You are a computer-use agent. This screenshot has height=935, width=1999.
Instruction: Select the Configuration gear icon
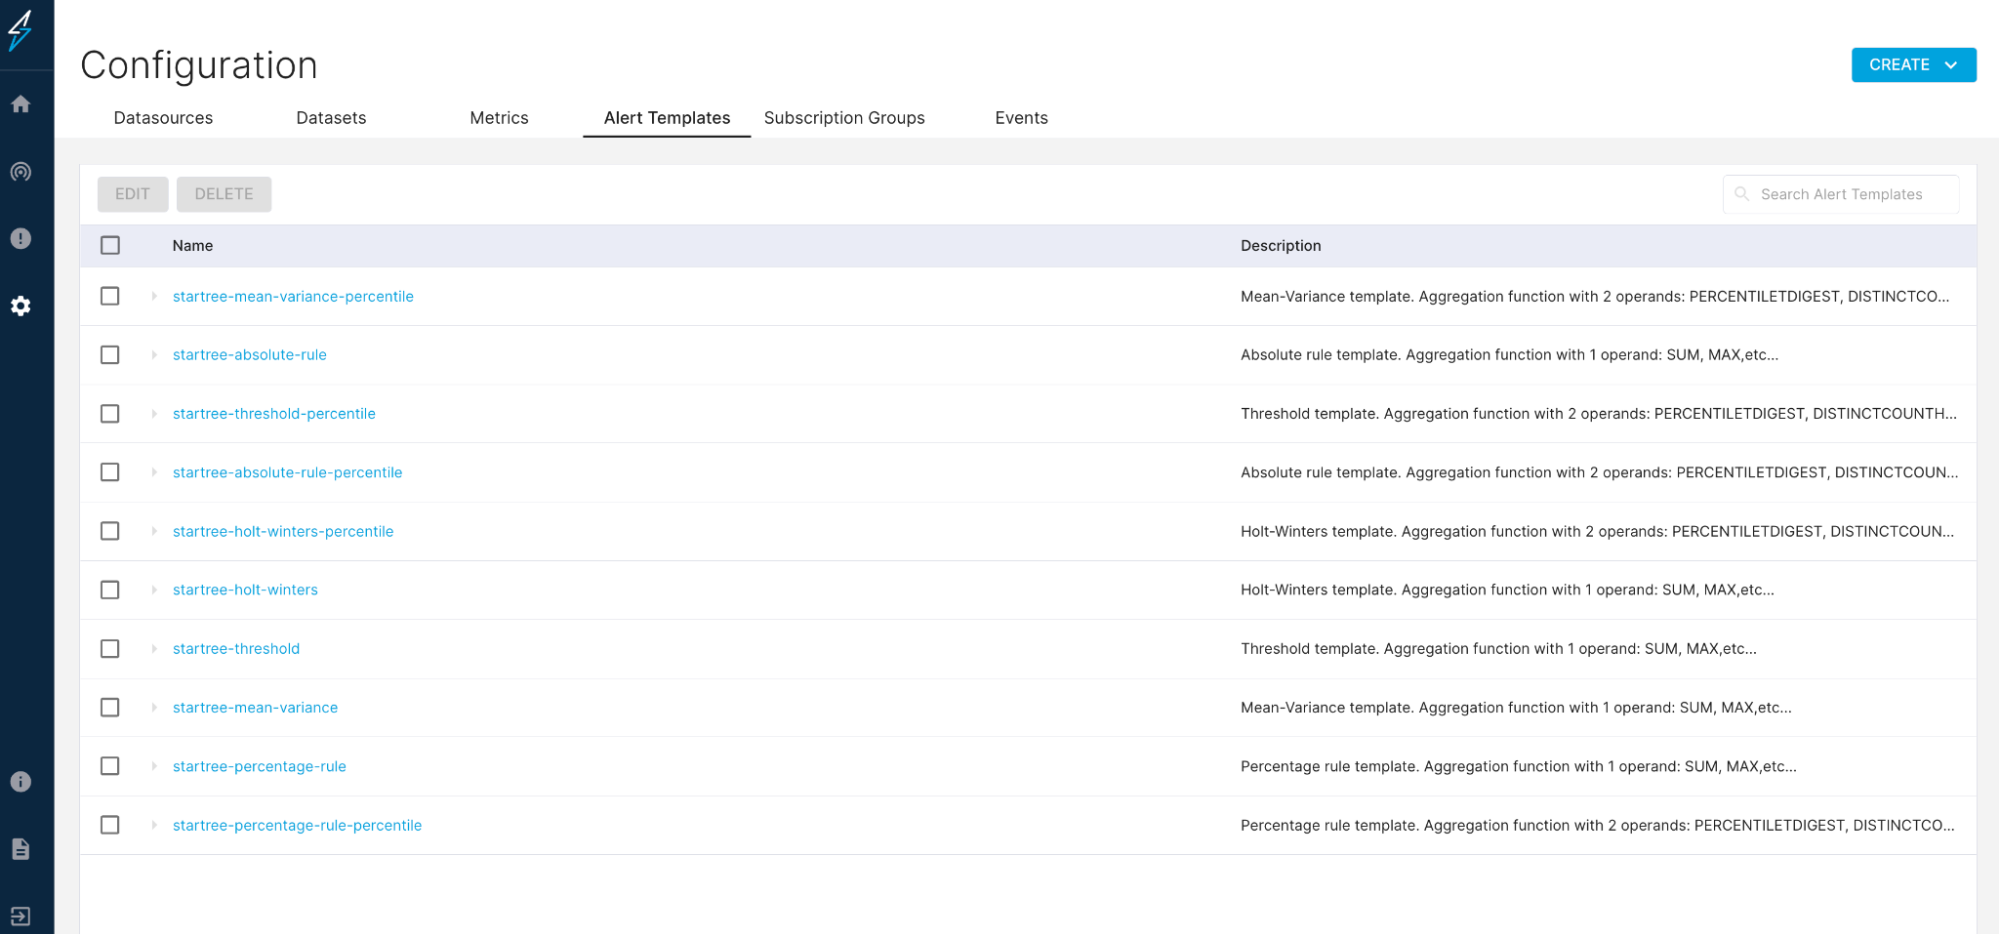[x=20, y=306]
